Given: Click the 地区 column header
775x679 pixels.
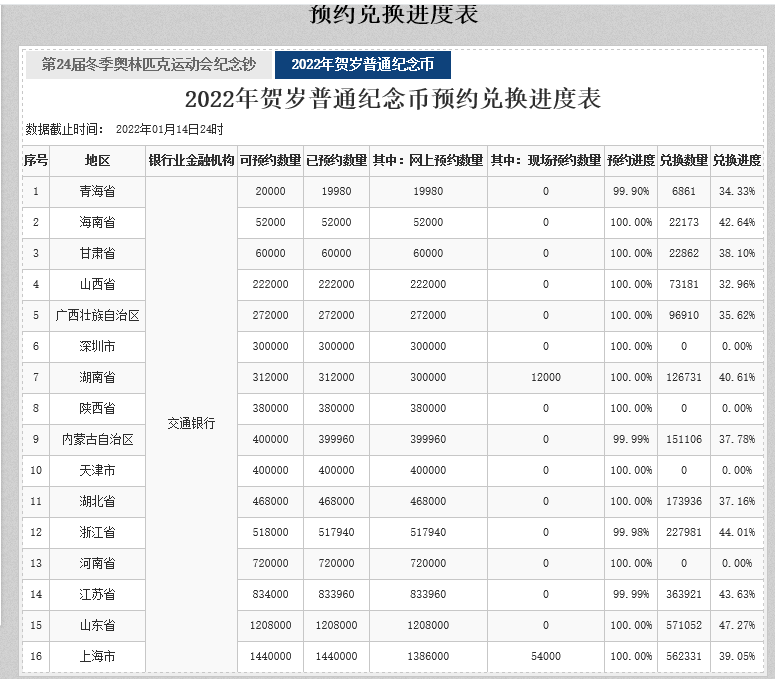Looking at the screenshot, I should click(x=97, y=160).
